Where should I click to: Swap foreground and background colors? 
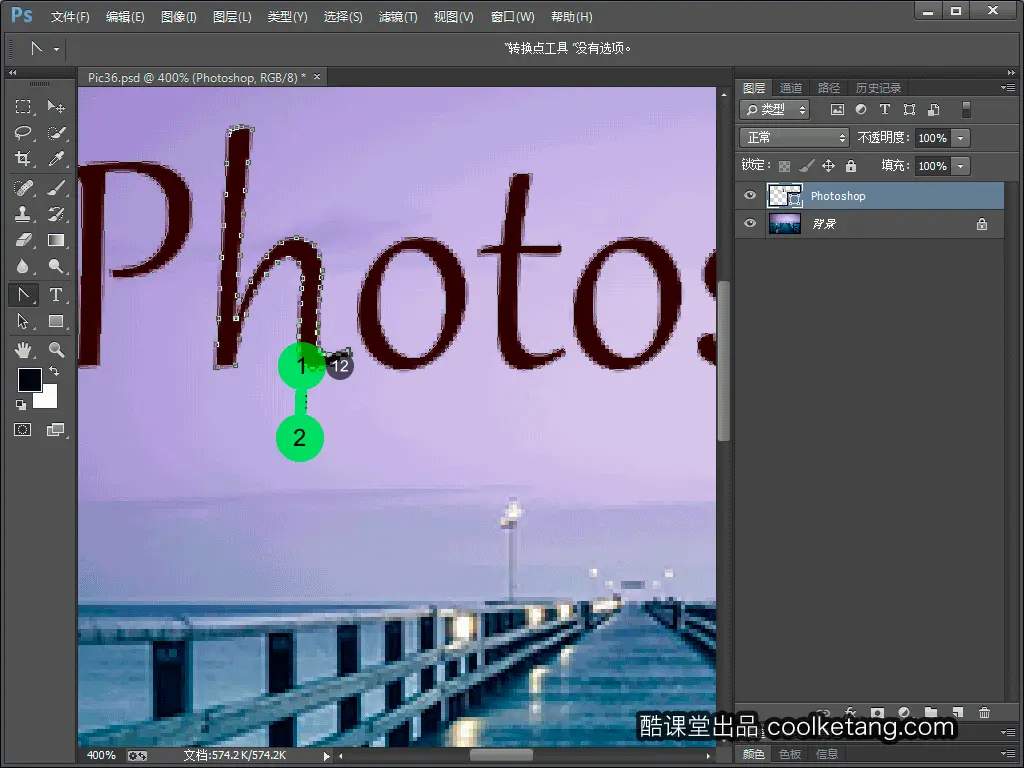tap(54, 371)
